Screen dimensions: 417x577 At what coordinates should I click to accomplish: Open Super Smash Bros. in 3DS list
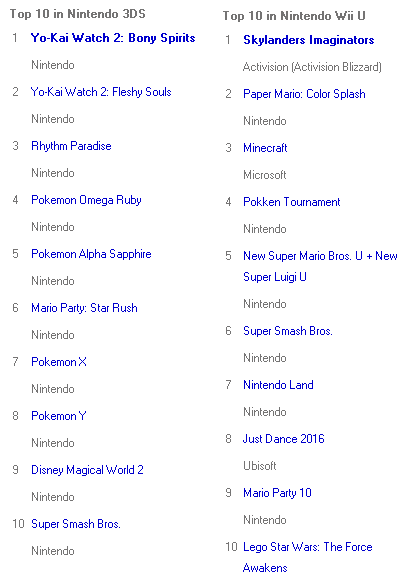(x=76, y=524)
